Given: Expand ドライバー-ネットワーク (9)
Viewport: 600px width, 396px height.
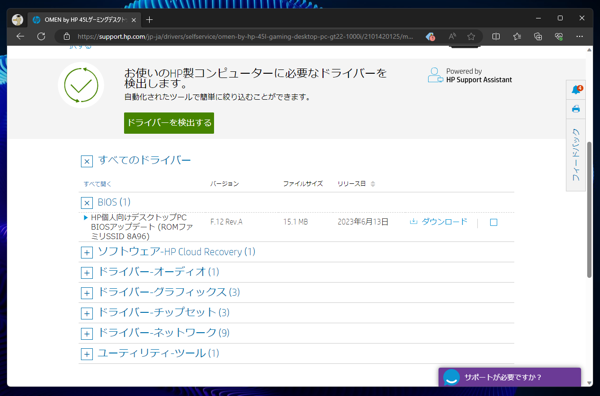Looking at the screenshot, I should pos(87,334).
